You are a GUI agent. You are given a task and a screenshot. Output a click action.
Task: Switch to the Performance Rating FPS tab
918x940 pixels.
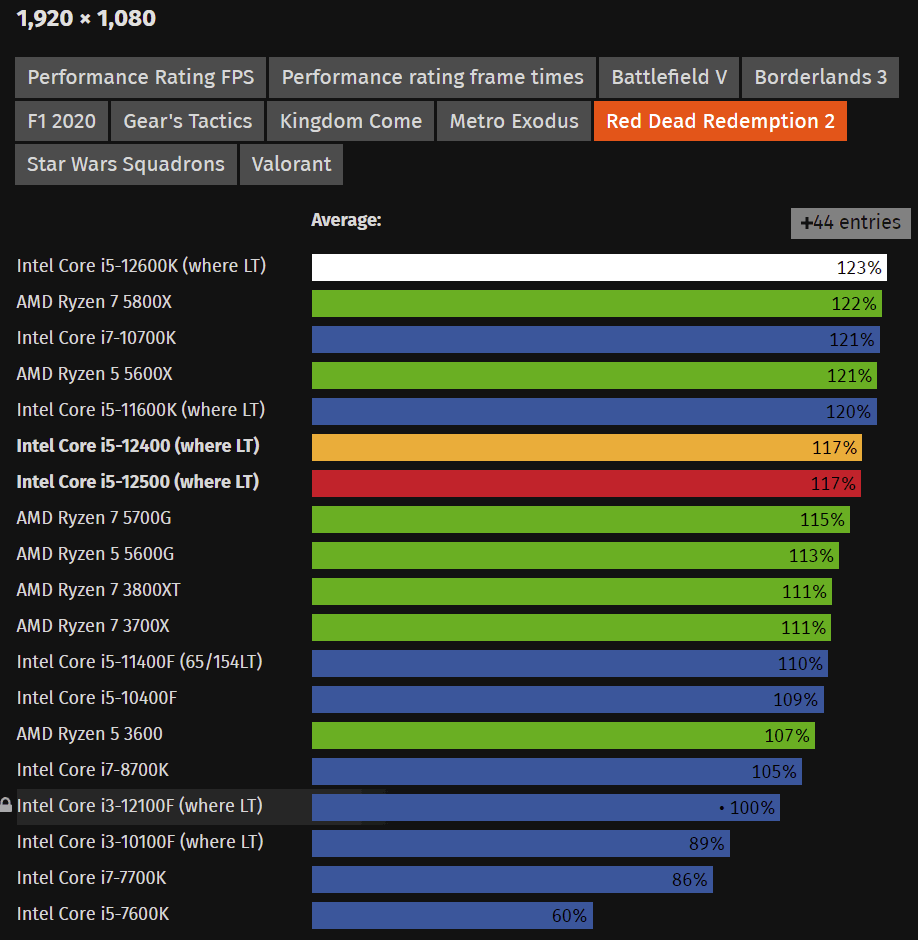click(140, 77)
